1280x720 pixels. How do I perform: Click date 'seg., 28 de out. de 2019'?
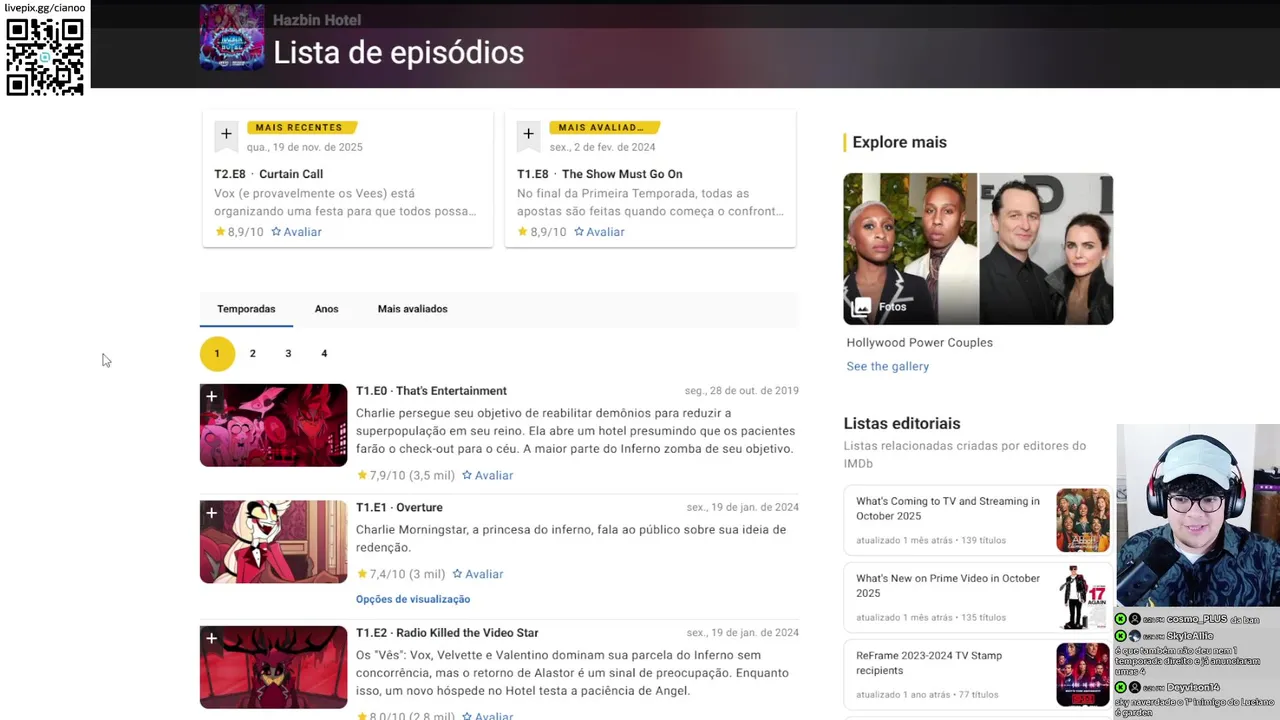coord(742,391)
